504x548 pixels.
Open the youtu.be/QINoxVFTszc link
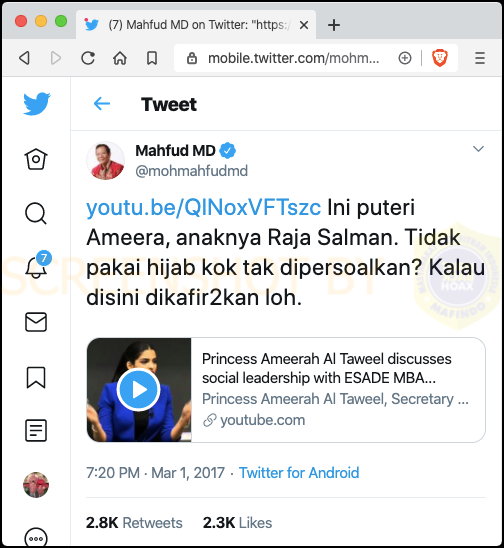[203, 207]
